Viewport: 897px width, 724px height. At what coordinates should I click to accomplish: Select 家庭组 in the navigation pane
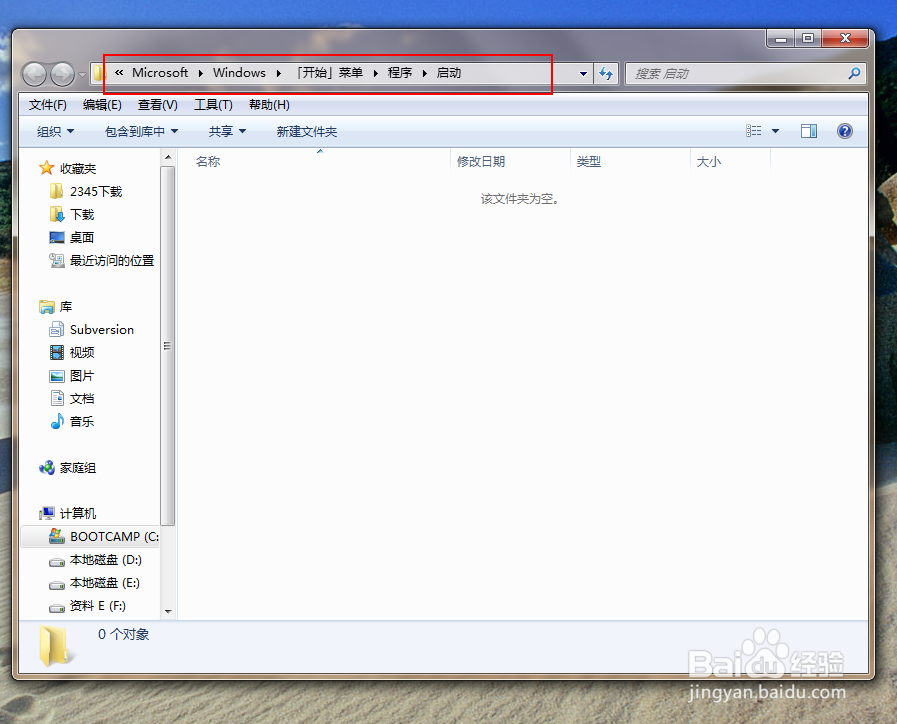tap(68, 468)
